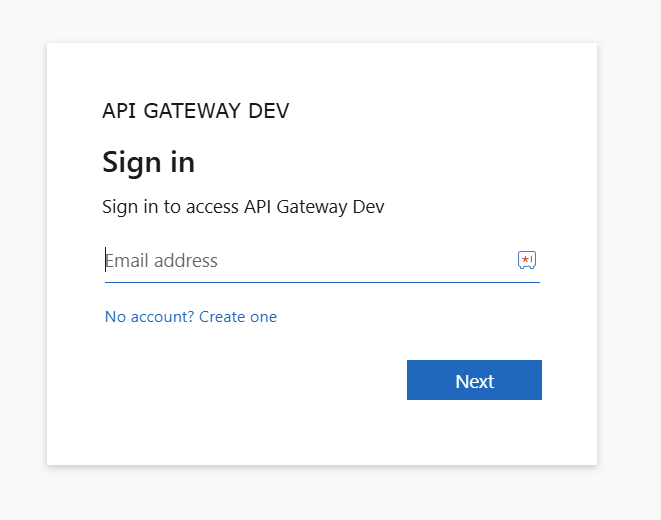Open the 'No account? Create one' link

(191, 317)
